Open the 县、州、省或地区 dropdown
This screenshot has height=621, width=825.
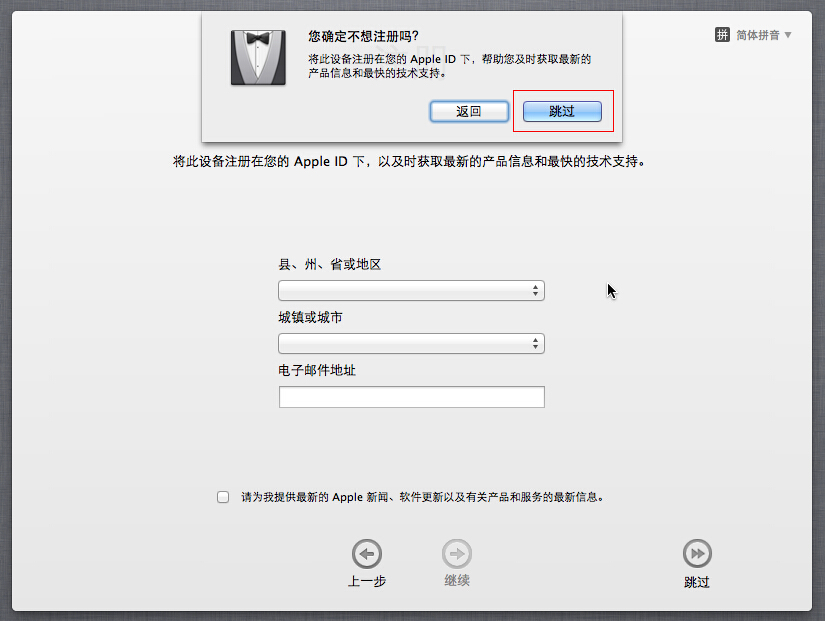coord(411,291)
